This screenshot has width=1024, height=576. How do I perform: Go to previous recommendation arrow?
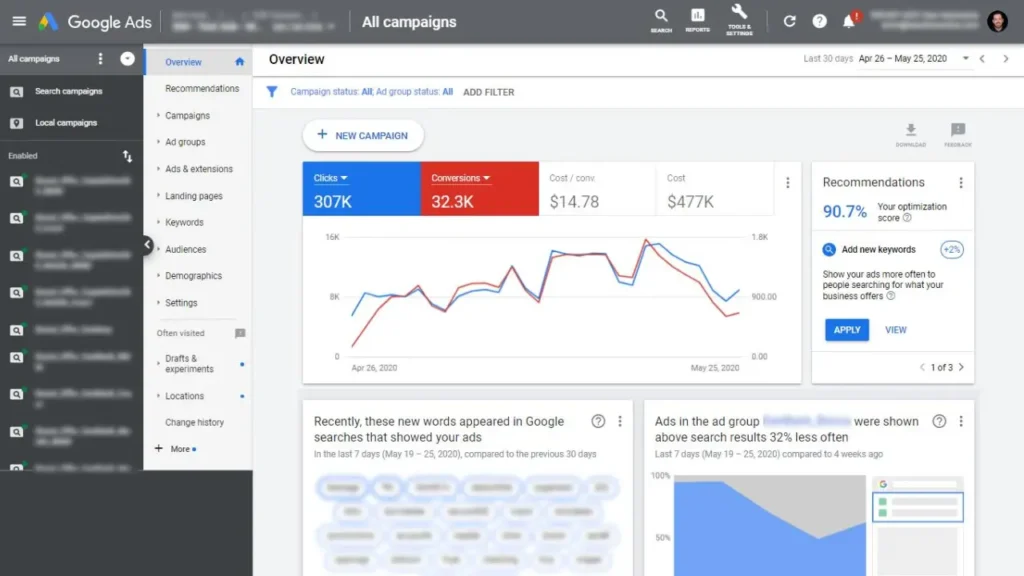[922, 368]
